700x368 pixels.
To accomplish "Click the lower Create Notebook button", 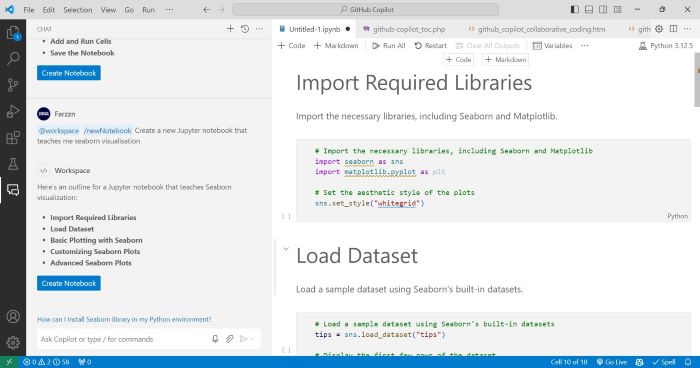I will 69,283.
